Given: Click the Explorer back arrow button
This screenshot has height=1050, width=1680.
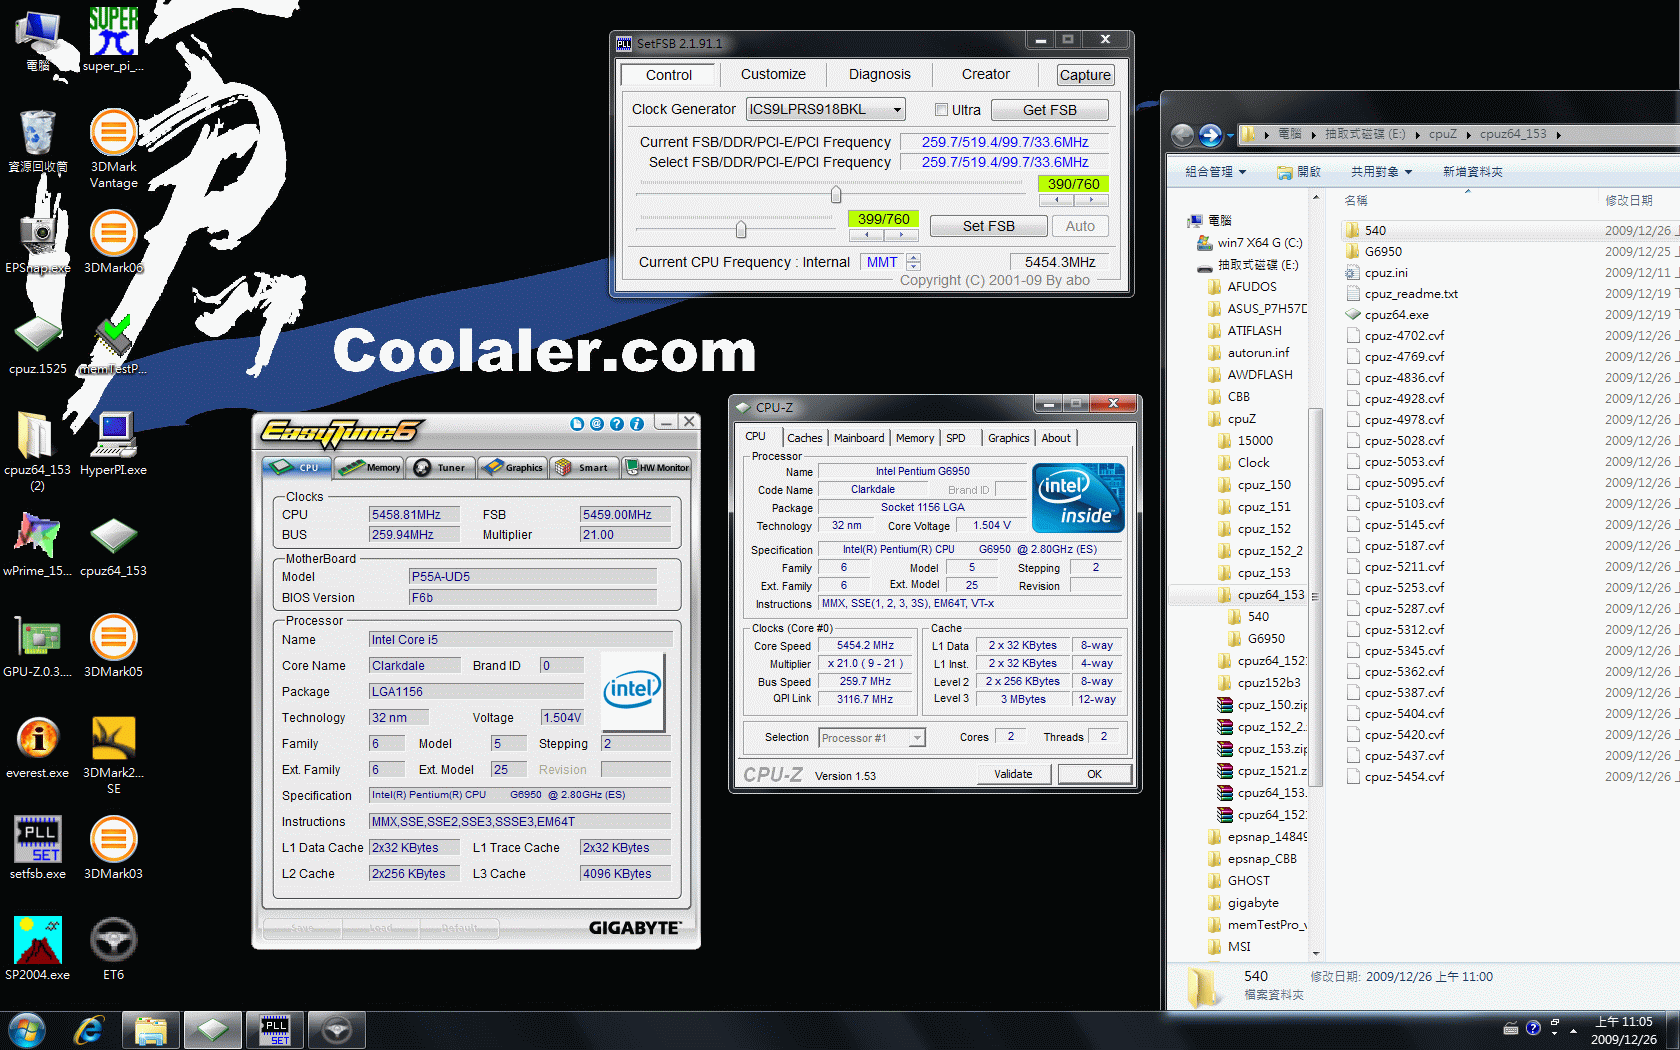Looking at the screenshot, I should pyautogui.click(x=1183, y=134).
